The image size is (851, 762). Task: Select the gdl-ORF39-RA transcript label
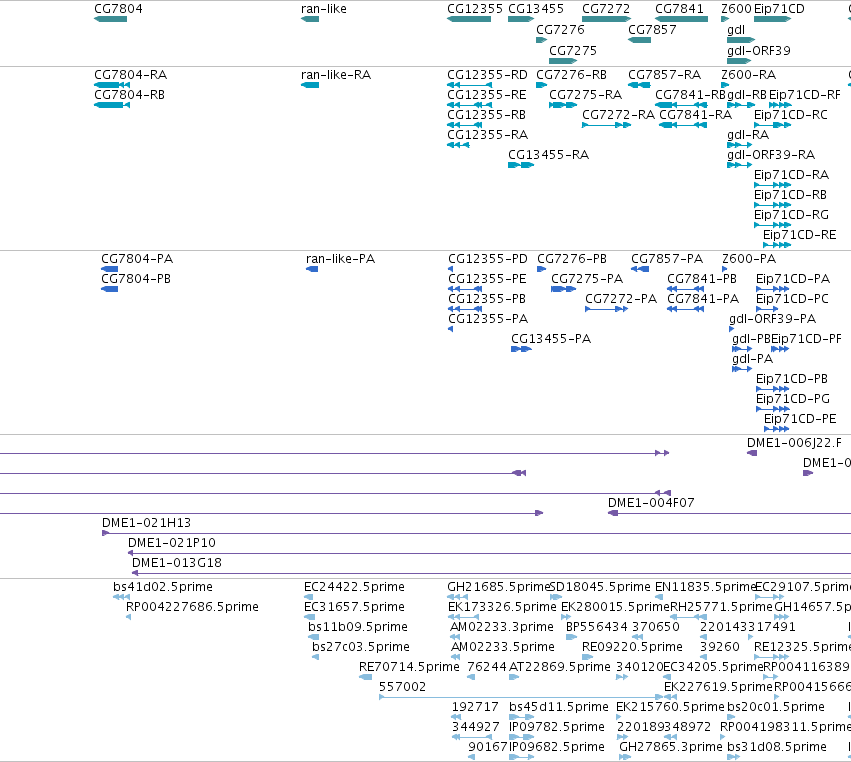pyautogui.click(x=771, y=155)
